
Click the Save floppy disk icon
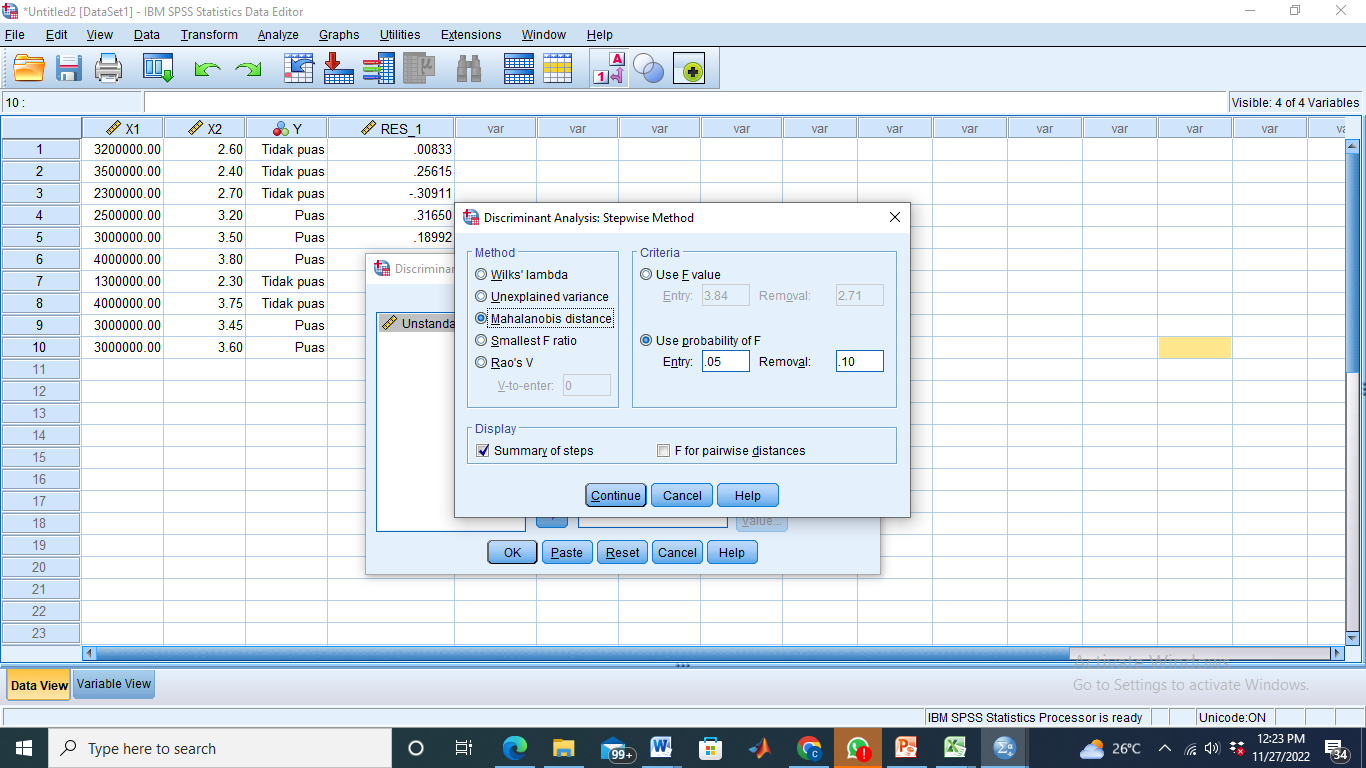[x=68, y=68]
